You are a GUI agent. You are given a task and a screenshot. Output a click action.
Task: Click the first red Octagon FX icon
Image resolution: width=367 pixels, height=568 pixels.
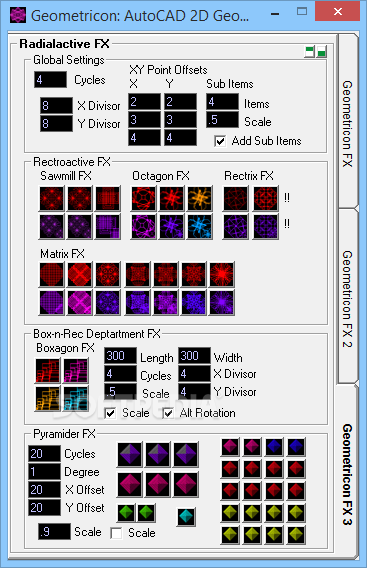143,199
